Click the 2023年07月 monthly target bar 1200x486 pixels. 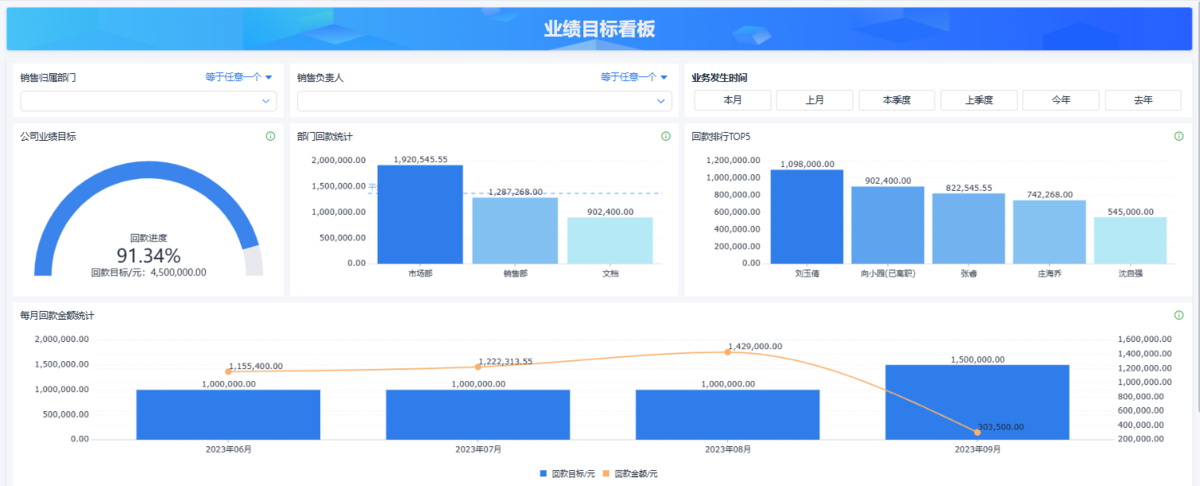pos(478,414)
